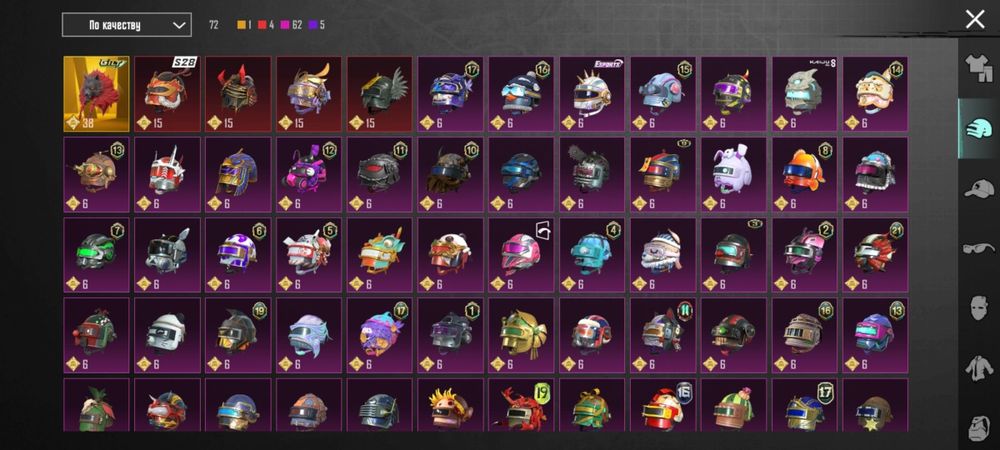1000x450 pixels.
Task: Select the golden wolf helmet with 38
Action: pyautogui.click(x=96, y=94)
